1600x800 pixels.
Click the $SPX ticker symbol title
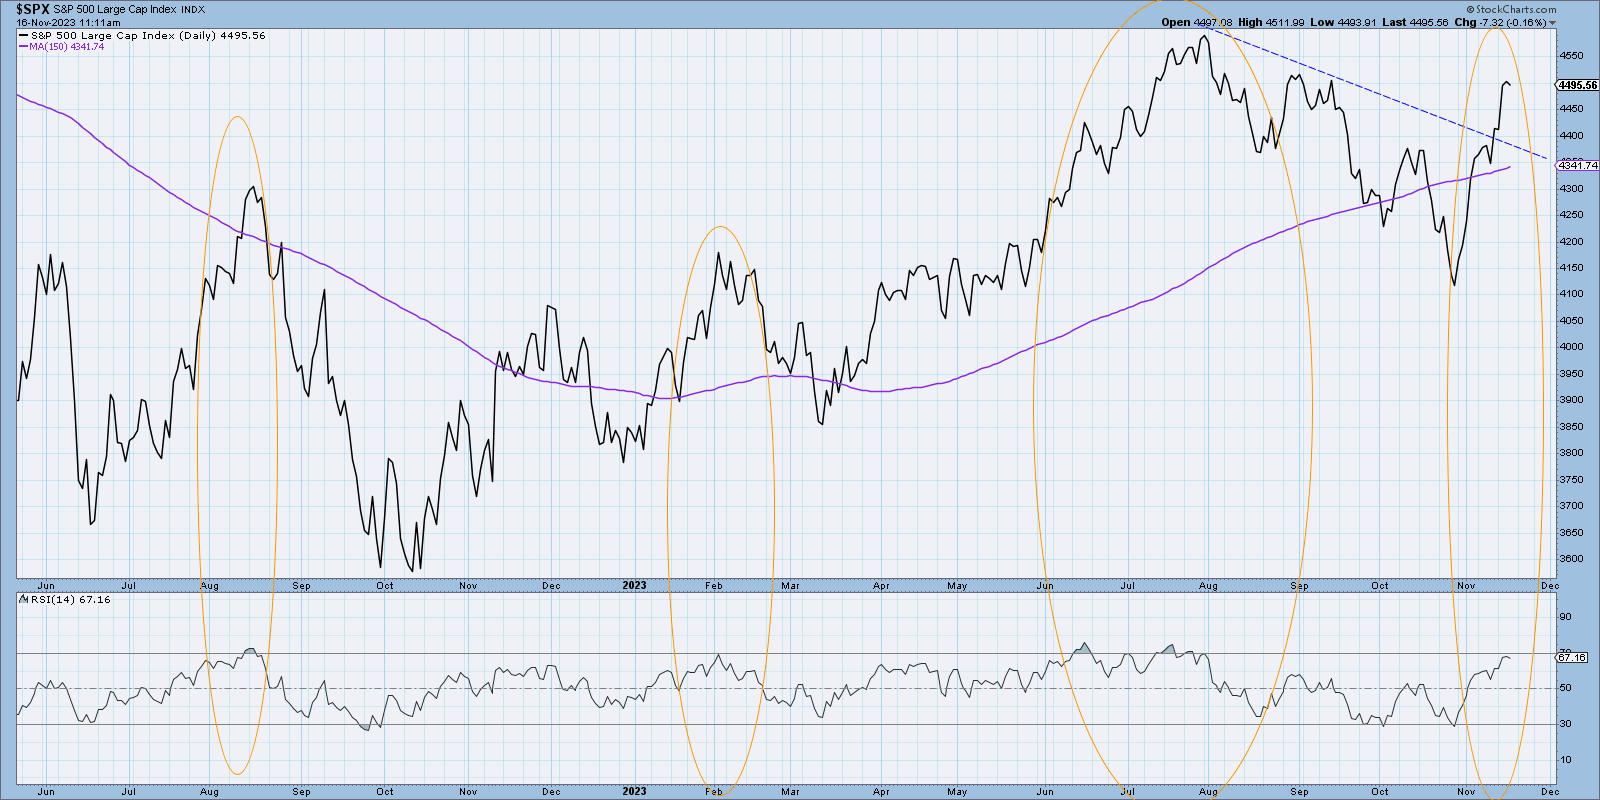click(x=32, y=9)
